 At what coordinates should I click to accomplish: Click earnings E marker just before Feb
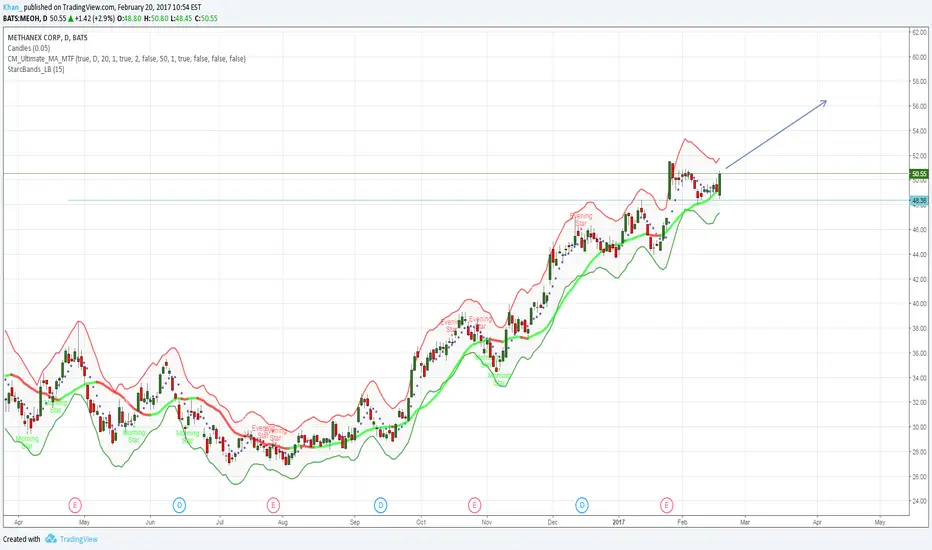coord(666,505)
